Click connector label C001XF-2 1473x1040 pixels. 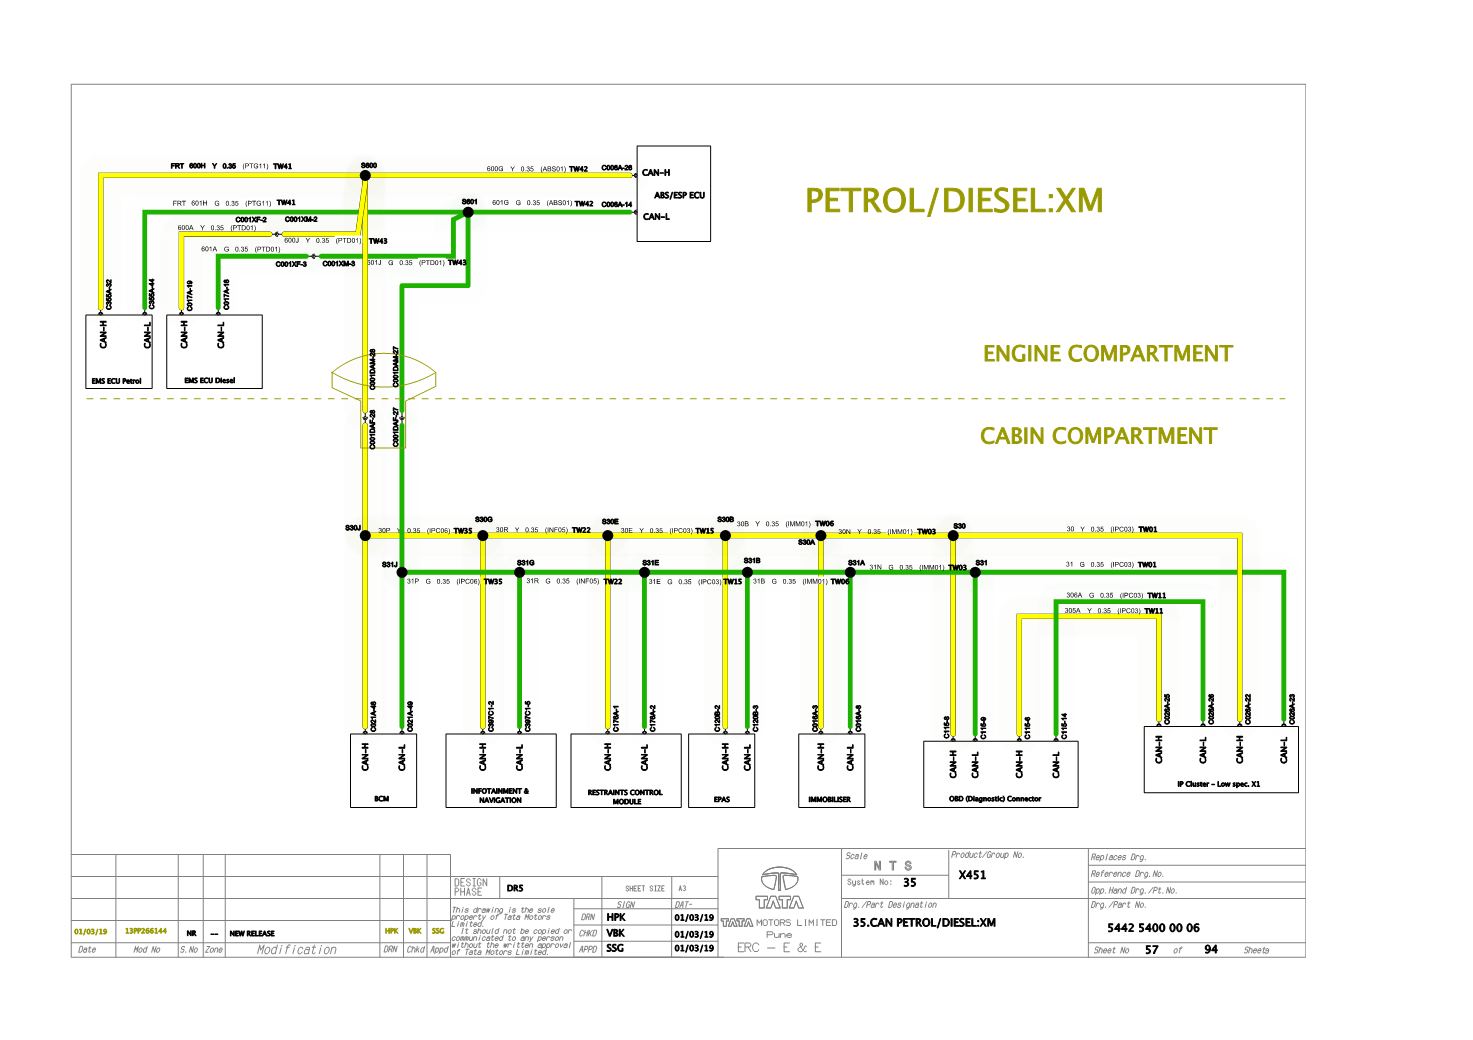coord(251,219)
